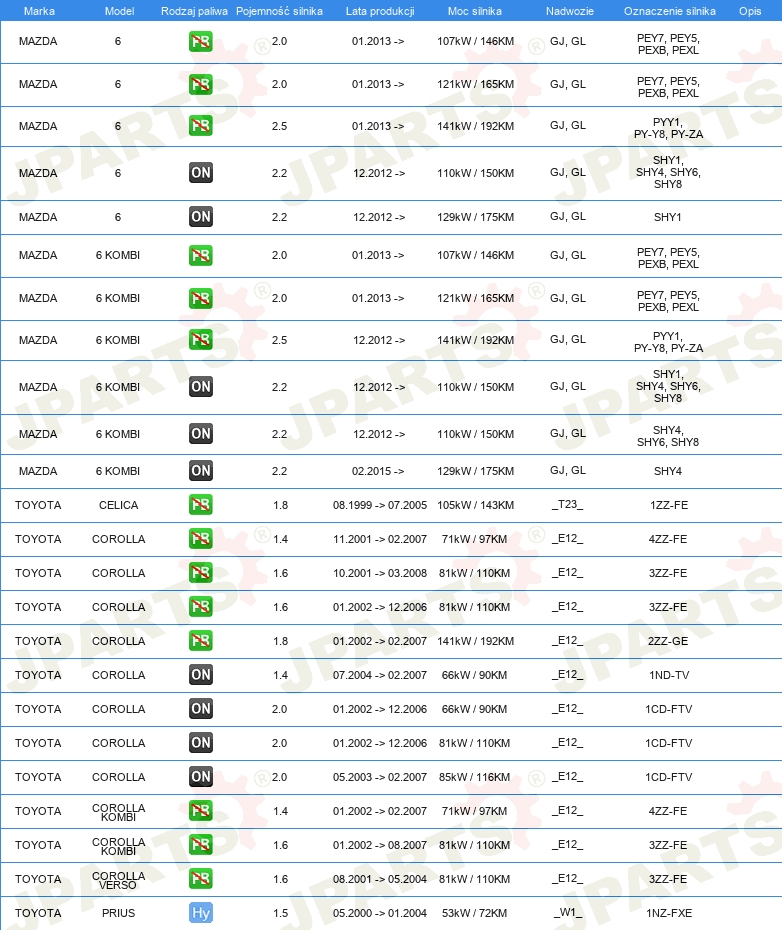Click petrol icon for Corolla 1.4 11.2001 row
Viewport: 782px width, 930px height.
[201, 539]
